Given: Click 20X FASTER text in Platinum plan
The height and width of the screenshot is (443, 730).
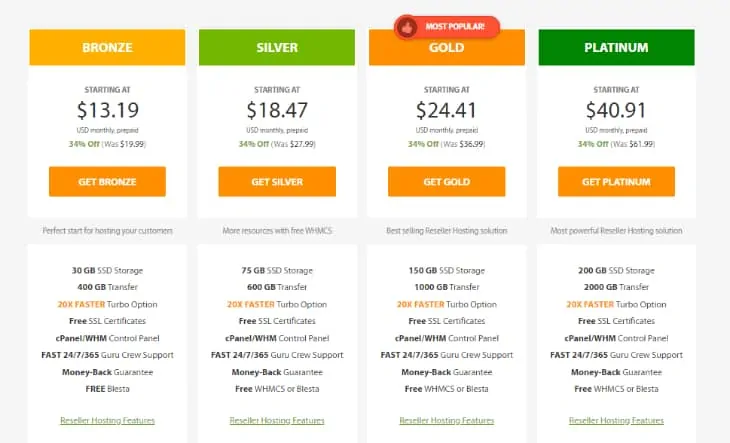Looking at the screenshot, I should coord(592,304).
